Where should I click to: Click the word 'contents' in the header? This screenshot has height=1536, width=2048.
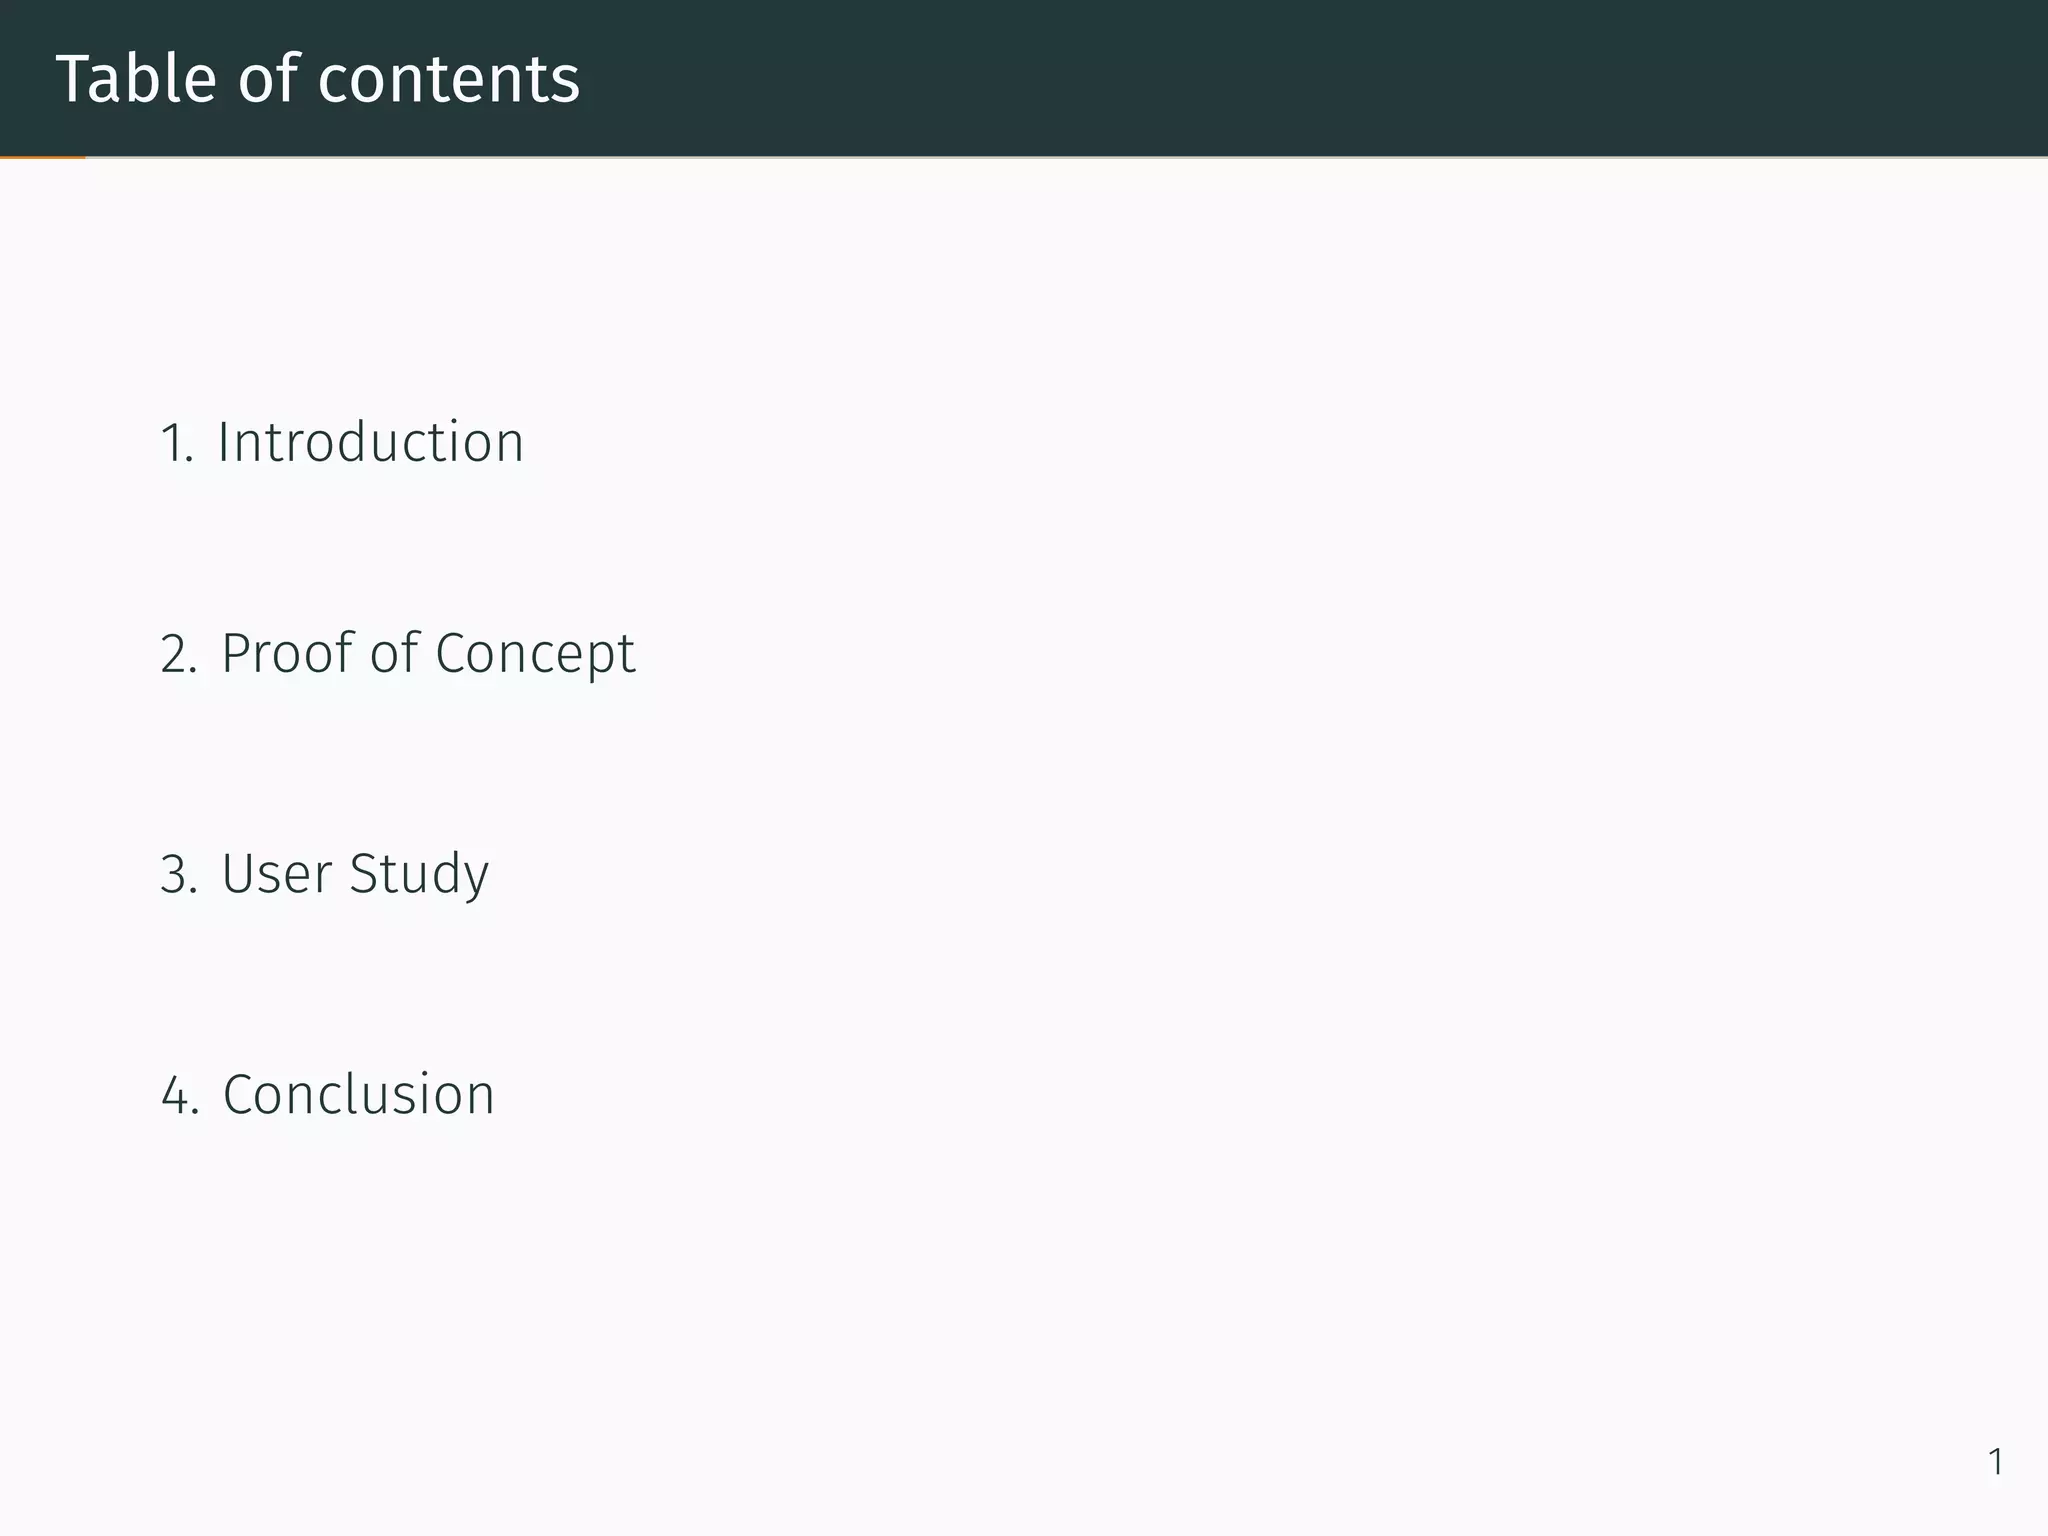(x=449, y=78)
